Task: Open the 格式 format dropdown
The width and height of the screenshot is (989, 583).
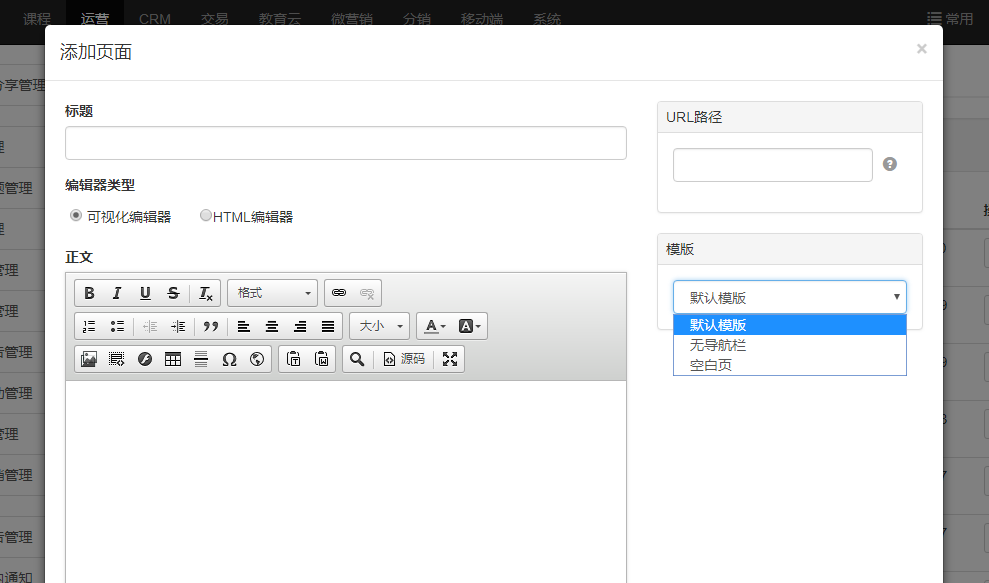Action: [x=272, y=293]
